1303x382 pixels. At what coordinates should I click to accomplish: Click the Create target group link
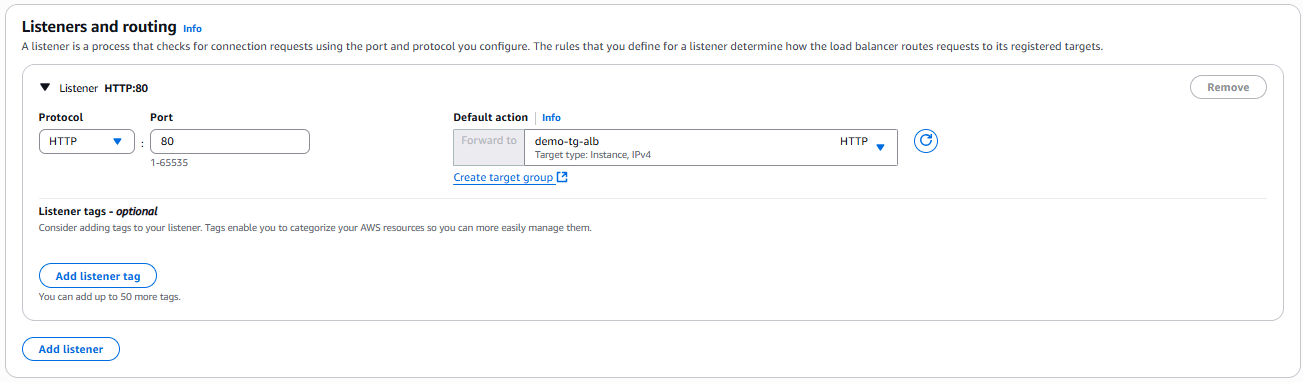503,178
